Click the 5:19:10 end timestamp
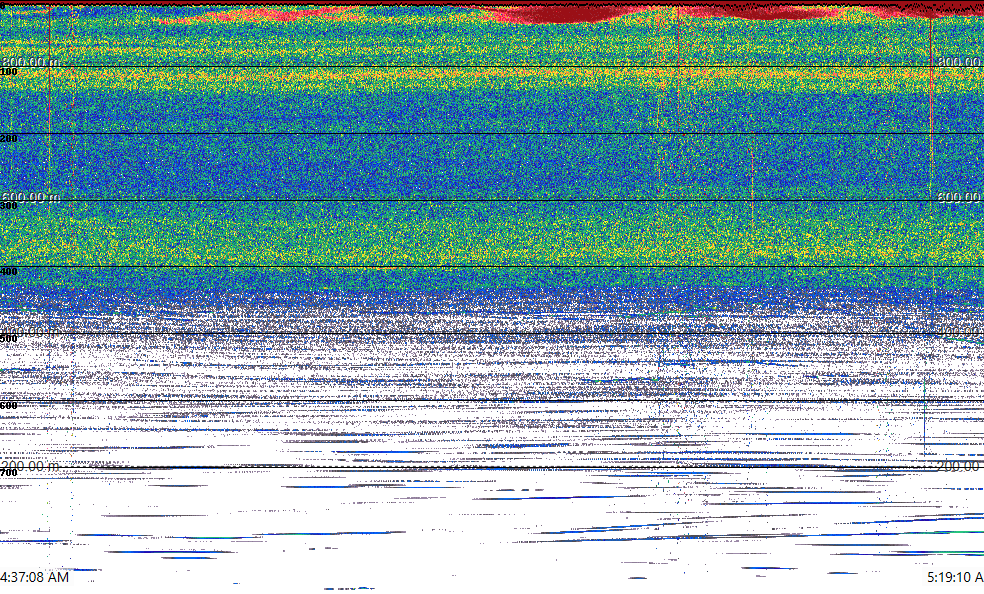The height and width of the screenshot is (594, 984). click(x=955, y=577)
